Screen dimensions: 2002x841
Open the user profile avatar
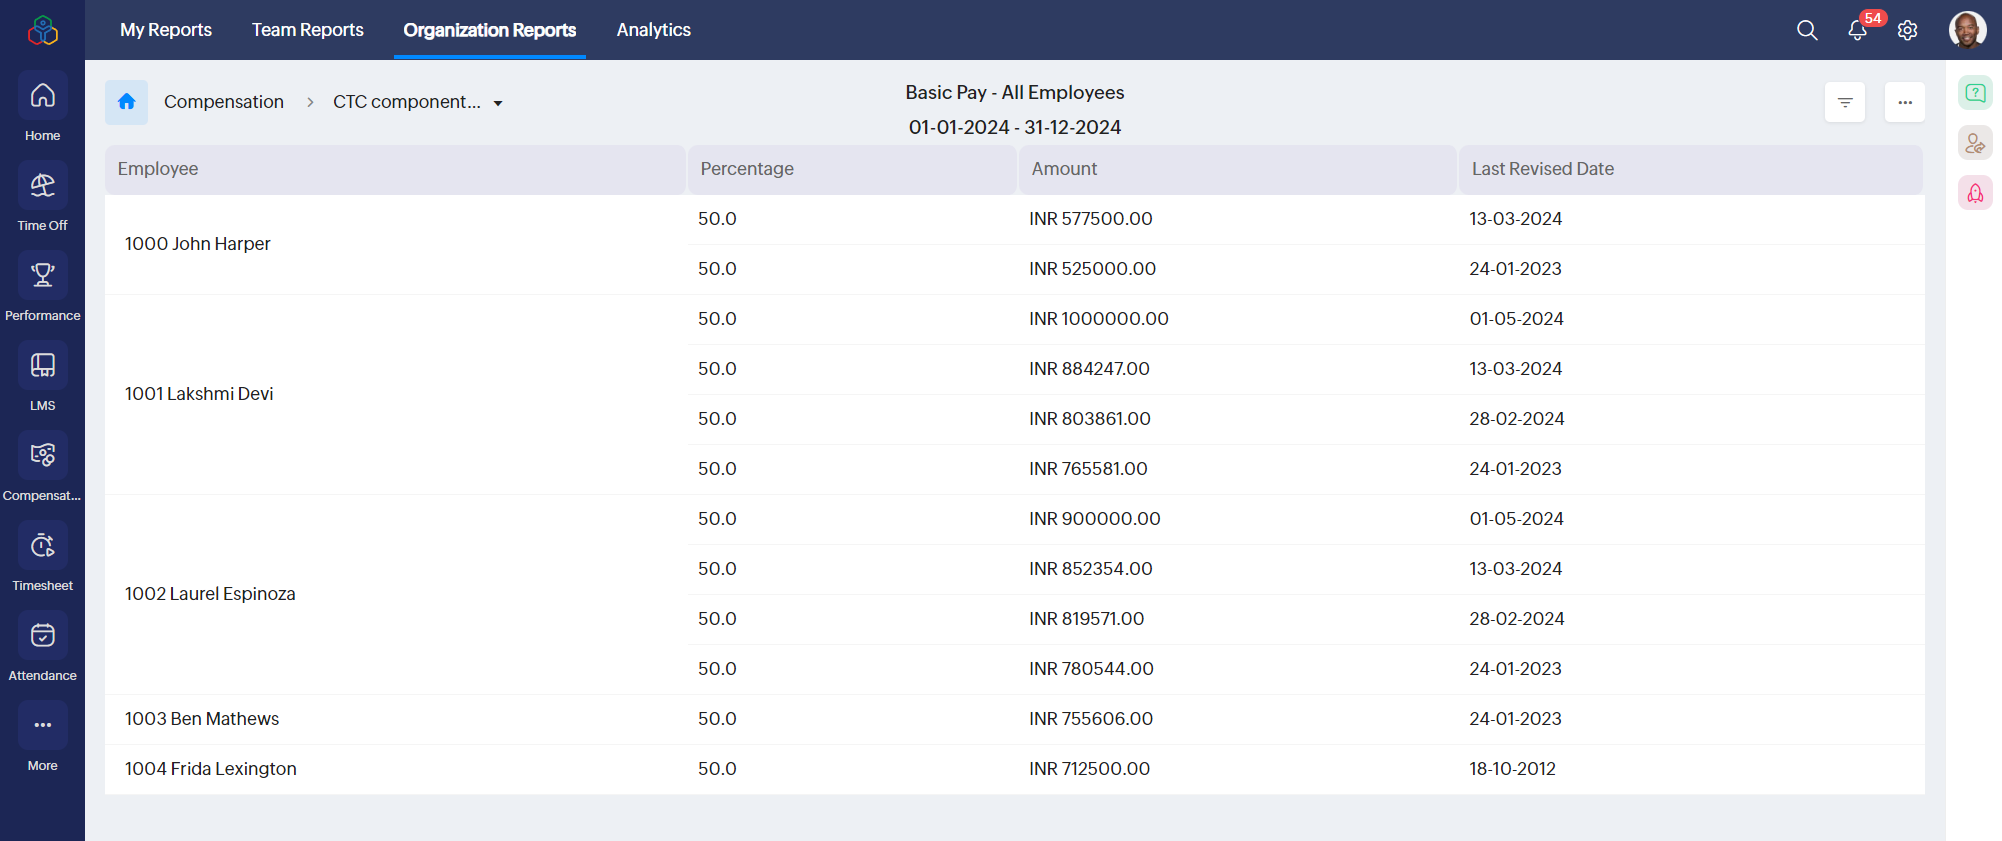click(x=1967, y=30)
